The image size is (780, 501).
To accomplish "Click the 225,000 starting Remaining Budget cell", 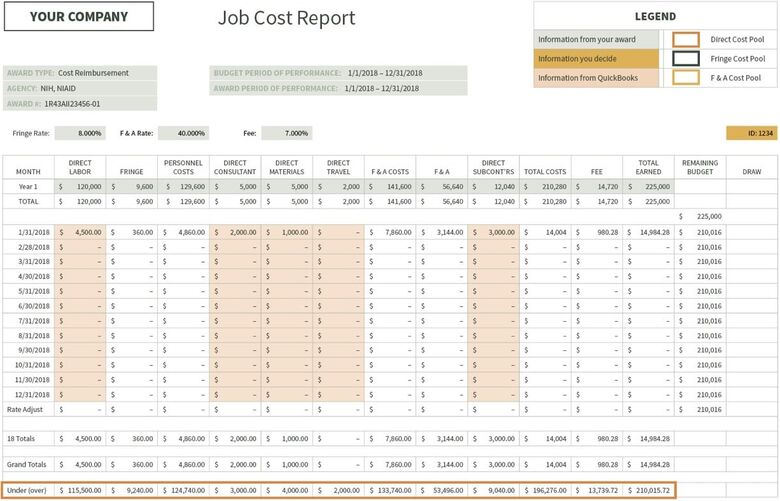I will tap(700, 216).
